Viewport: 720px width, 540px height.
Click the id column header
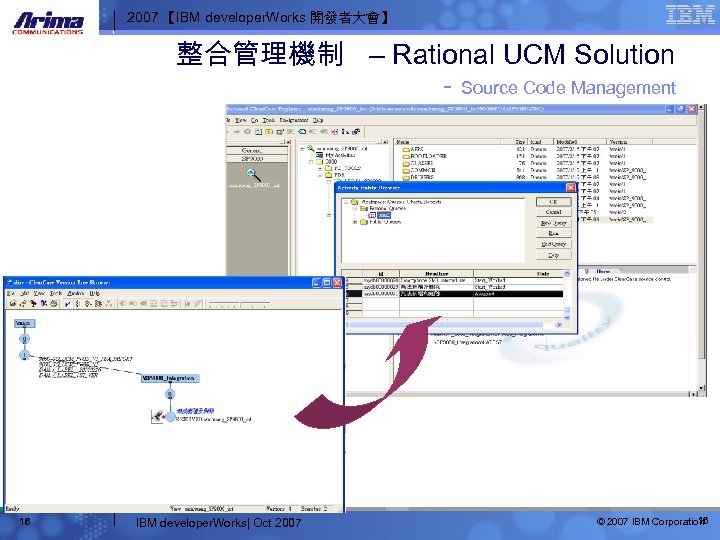[381, 273]
